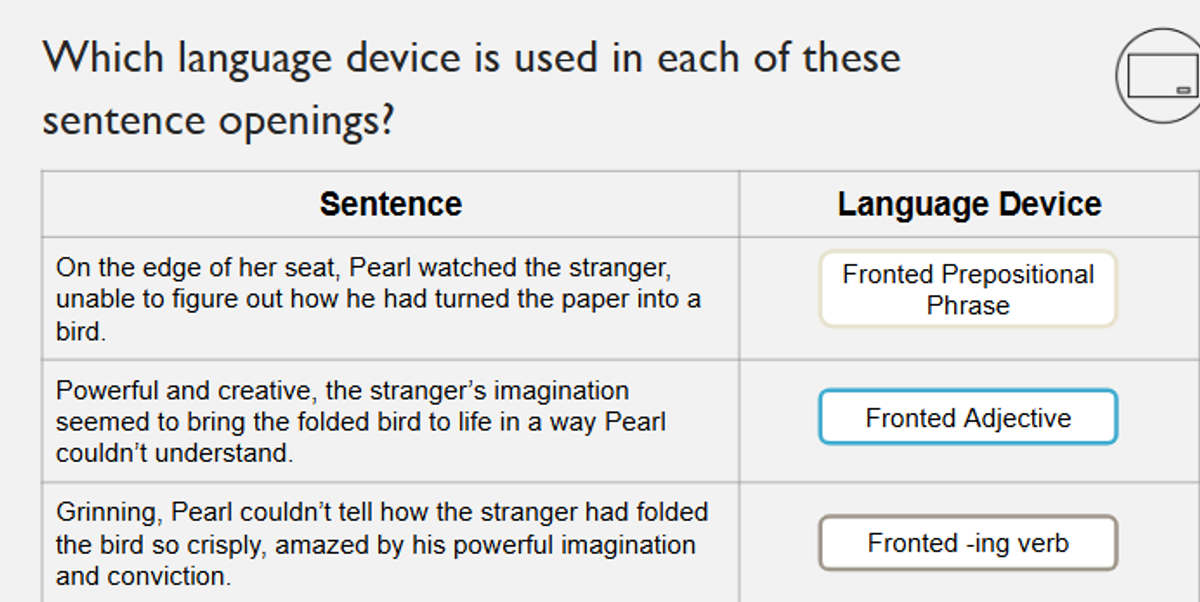1200x602 pixels.
Task: Click the word 'bird.' ending the first sentence
Action: pyautogui.click(x=81, y=332)
